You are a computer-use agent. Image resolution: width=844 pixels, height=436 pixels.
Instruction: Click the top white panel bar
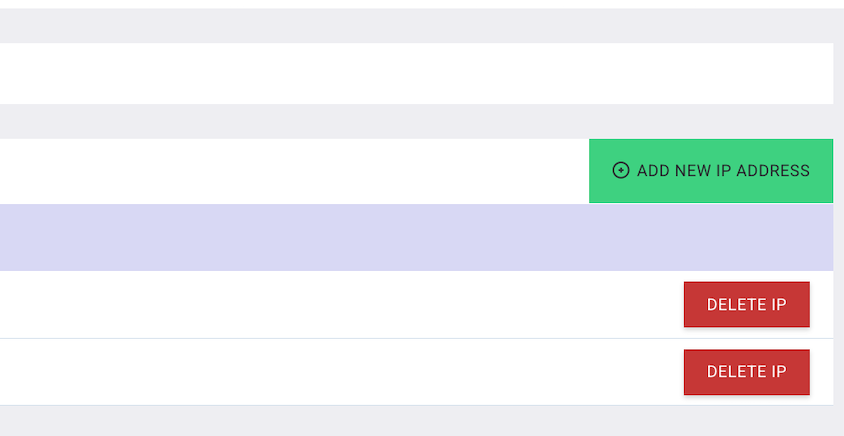[x=400, y=73]
